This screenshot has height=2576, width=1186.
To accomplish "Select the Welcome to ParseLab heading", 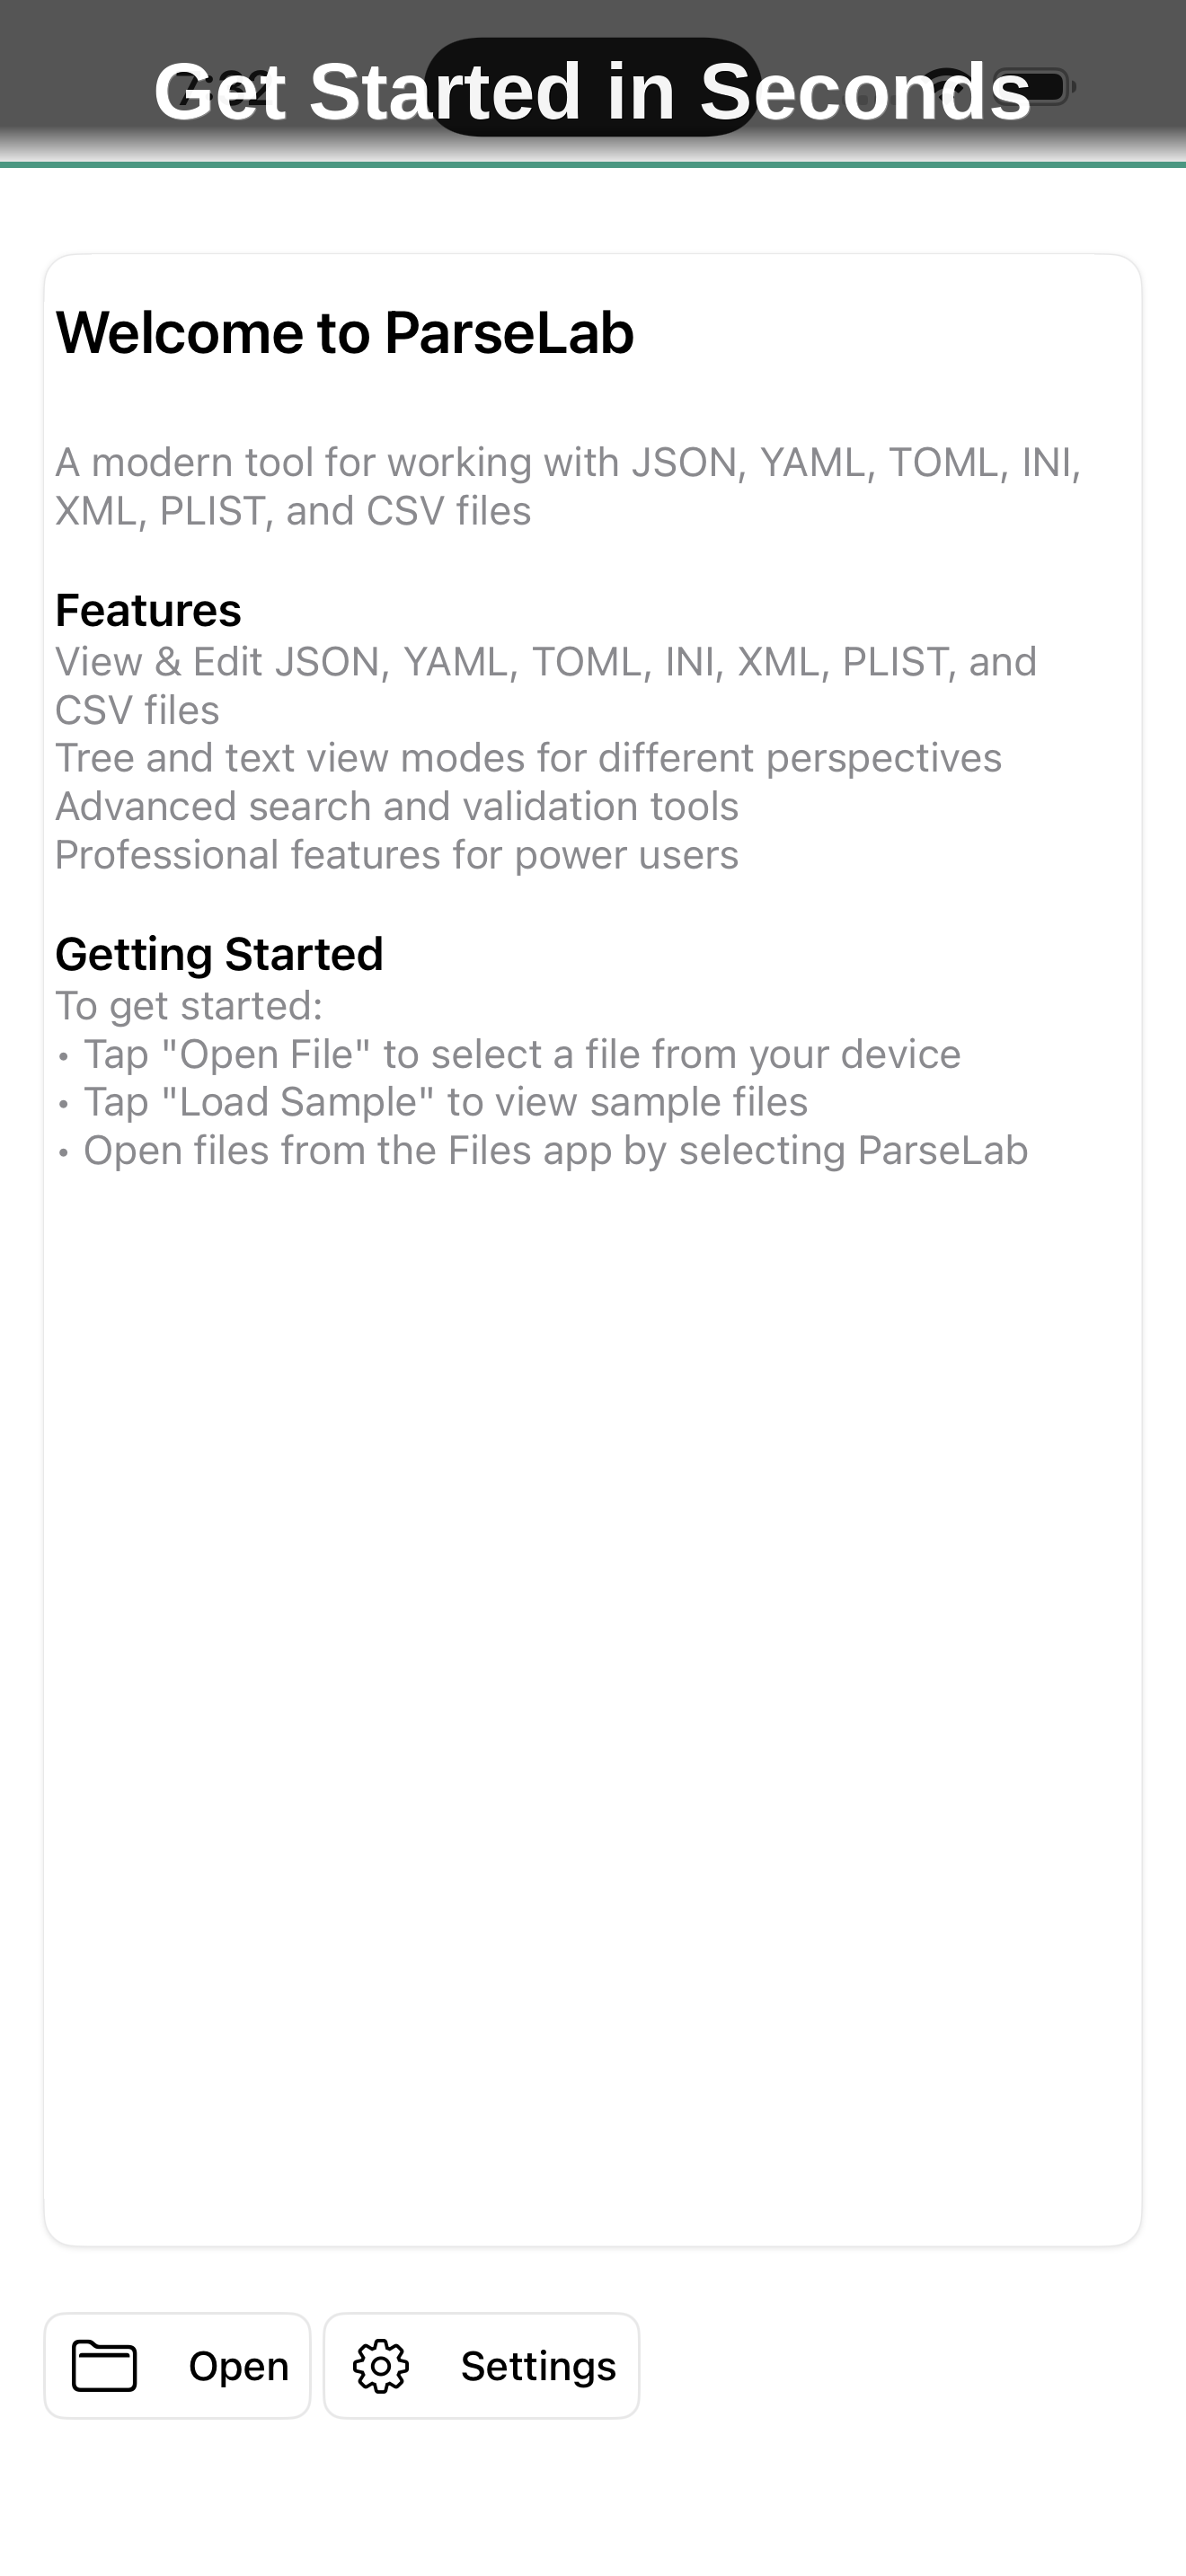I will 345,332.
